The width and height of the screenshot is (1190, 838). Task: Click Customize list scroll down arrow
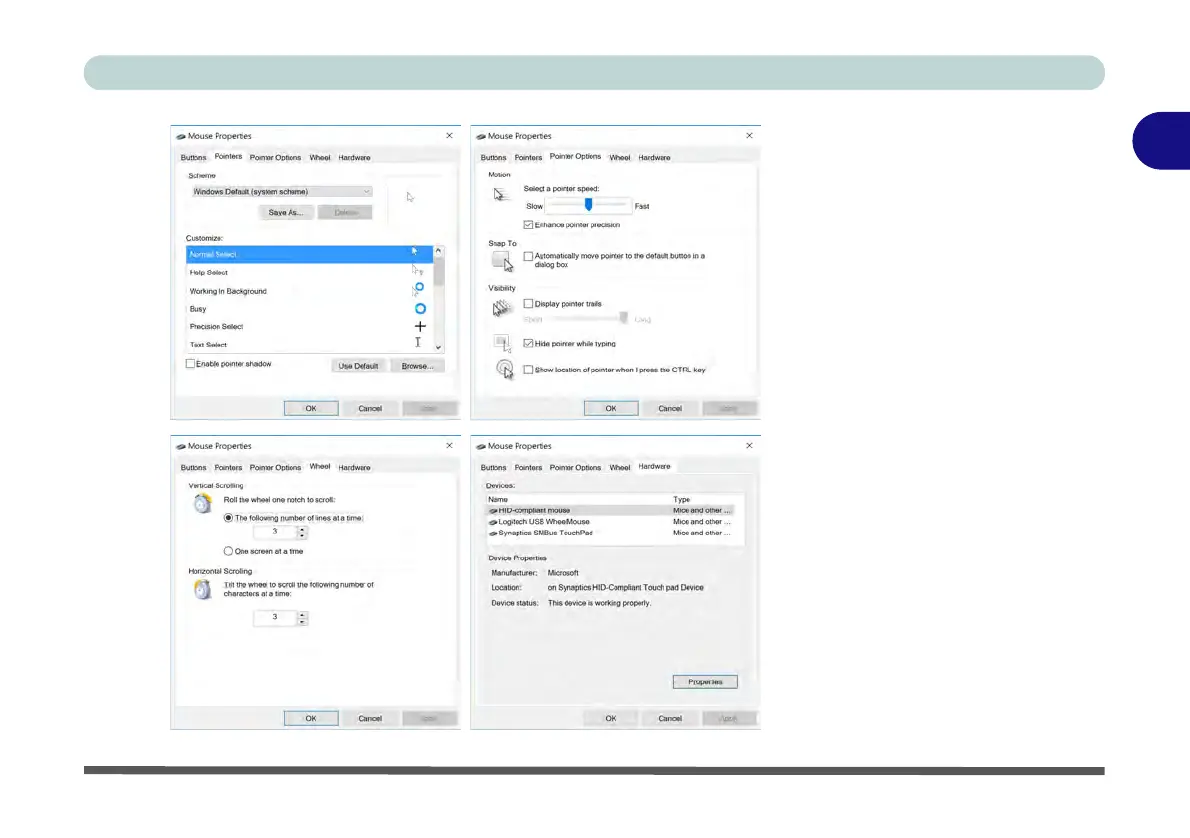[438, 347]
